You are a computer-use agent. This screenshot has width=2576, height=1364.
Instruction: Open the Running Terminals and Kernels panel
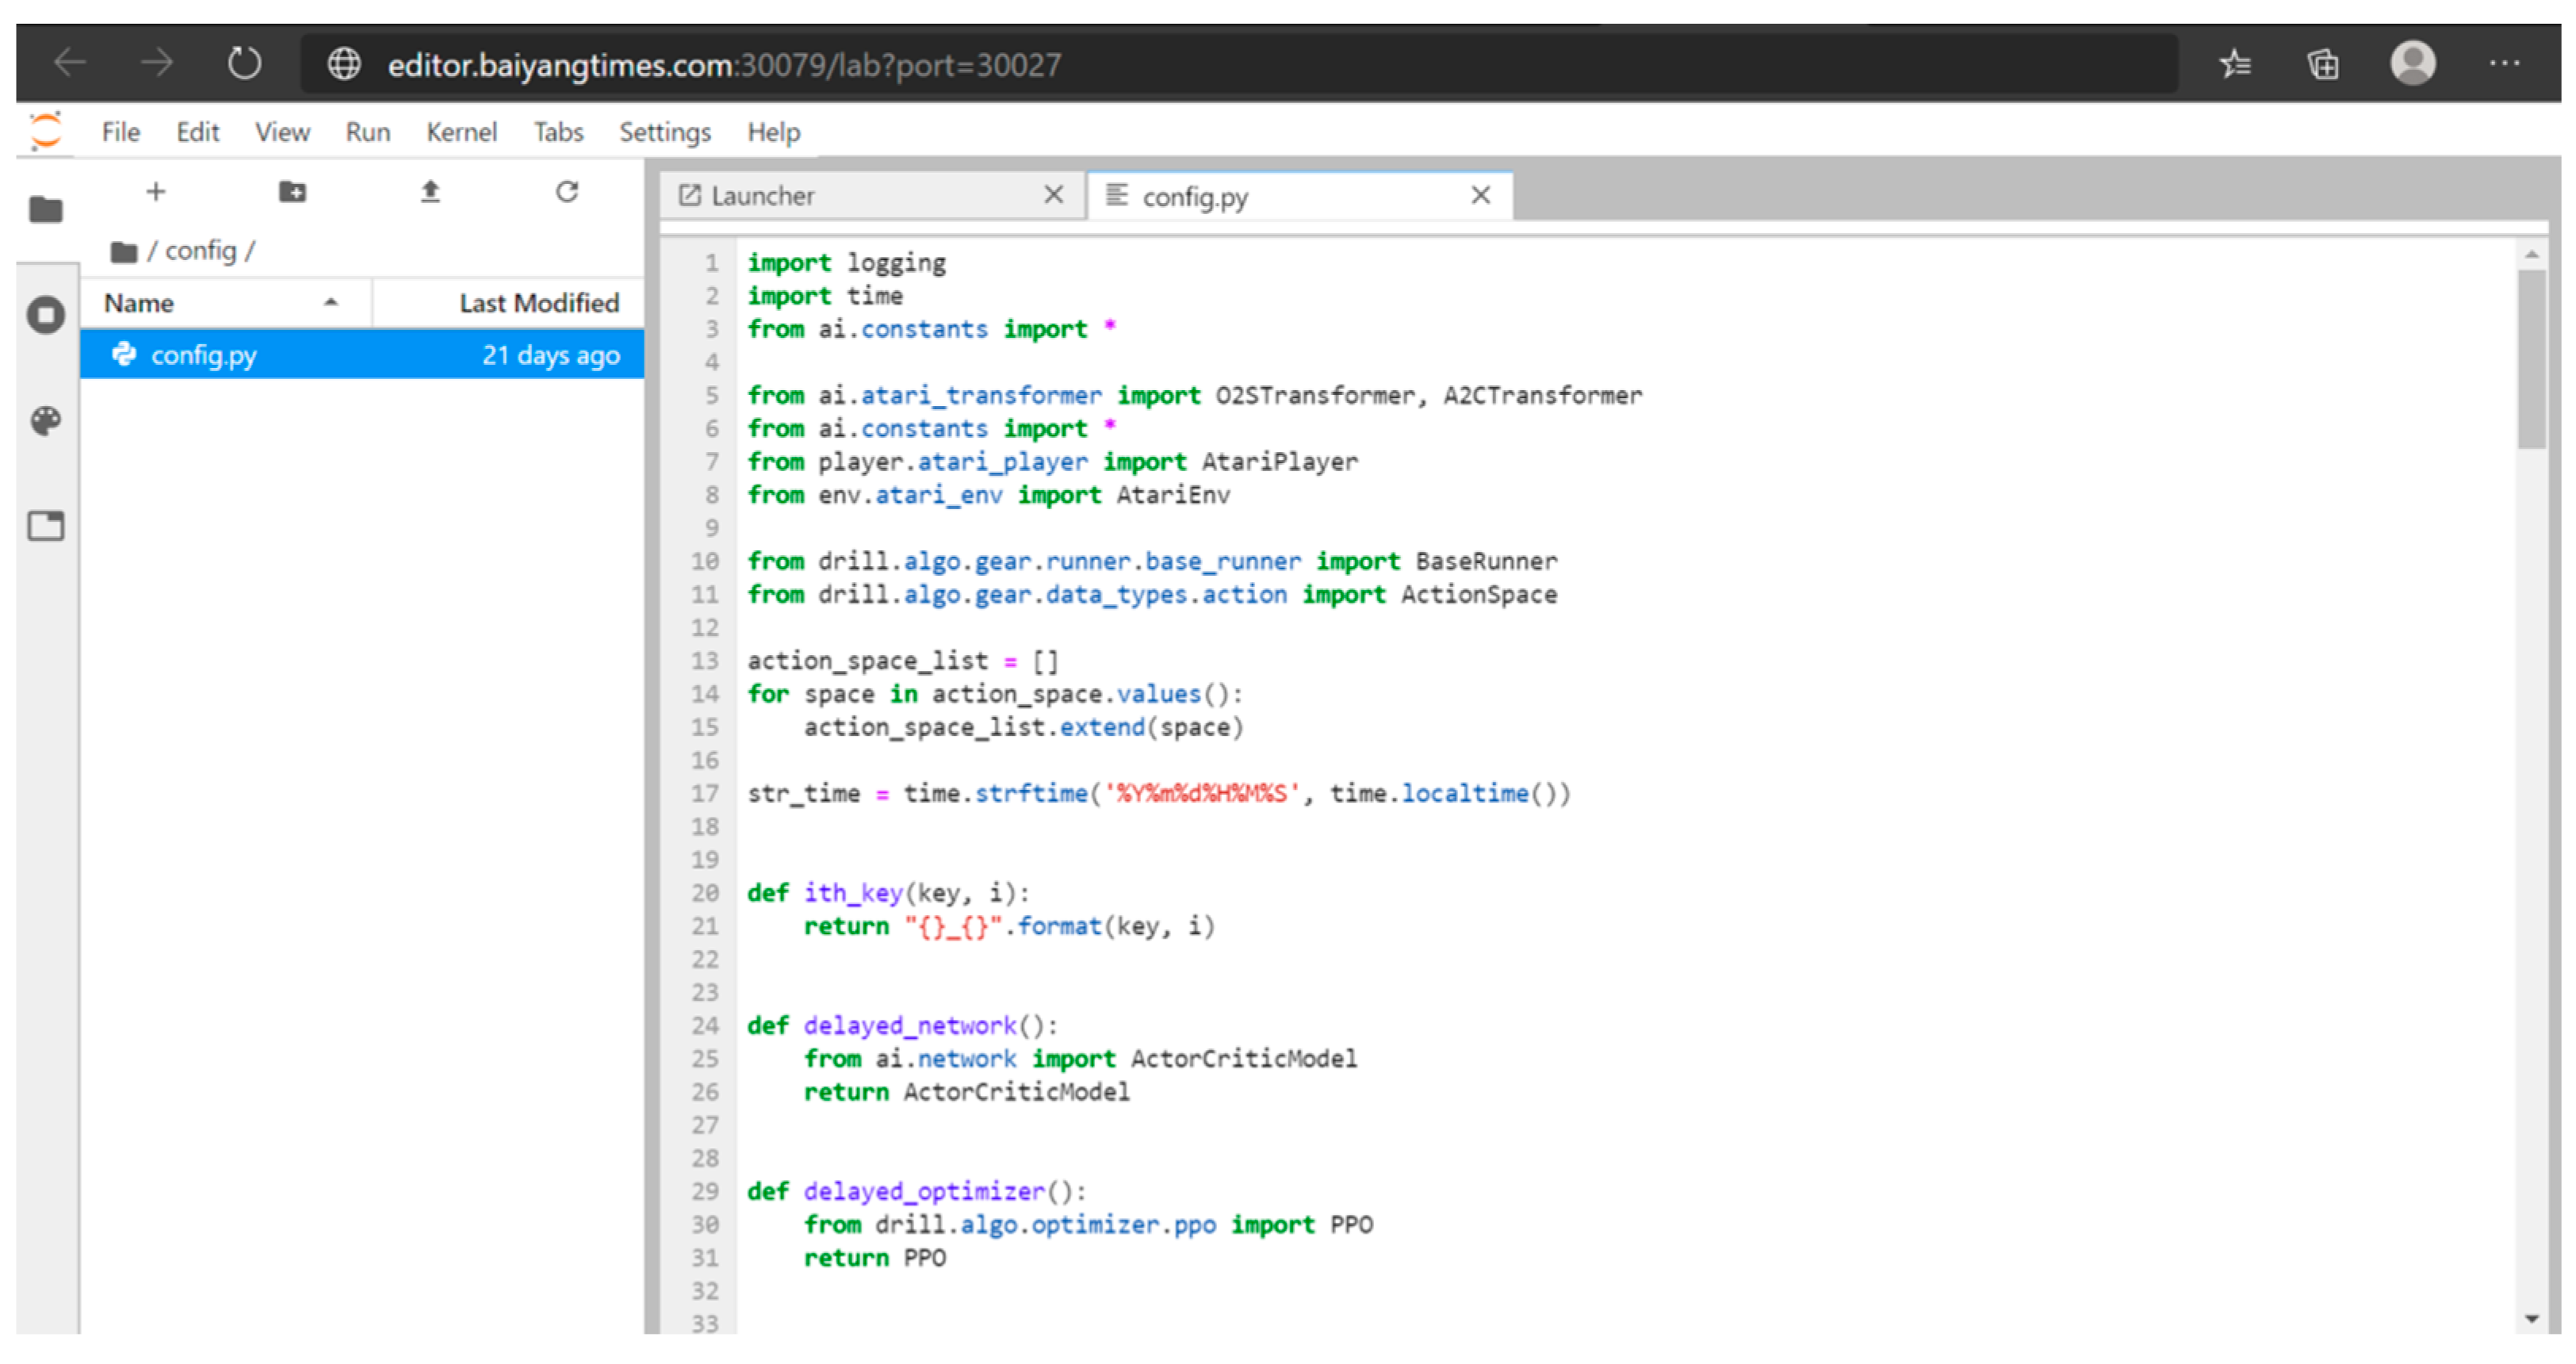pos(45,316)
